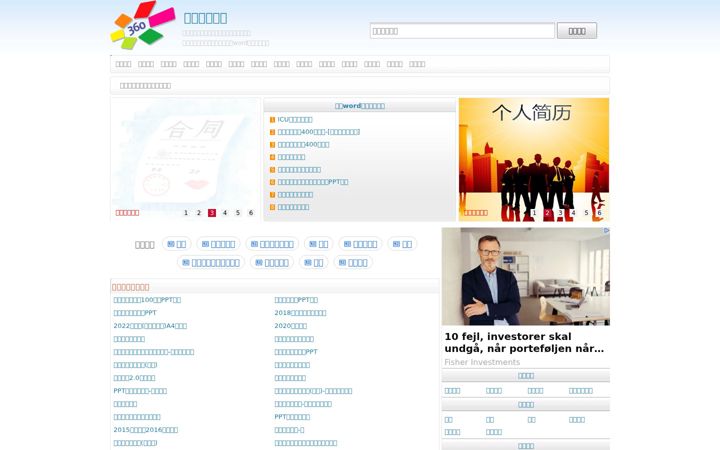Open the link starting with 2020
The height and width of the screenshot is (450, 720).
point(291,326)
